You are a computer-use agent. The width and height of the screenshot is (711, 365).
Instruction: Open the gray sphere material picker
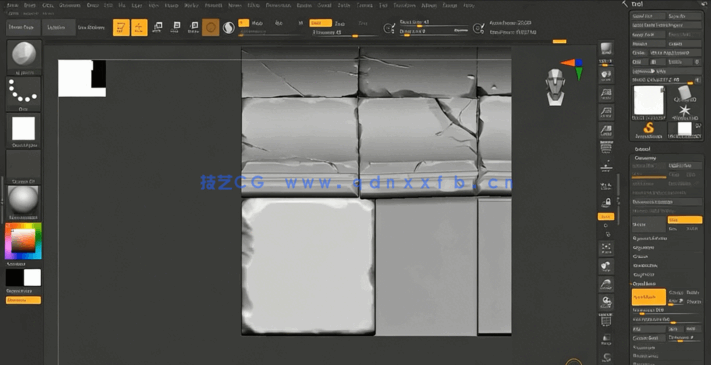pos(24,202)
